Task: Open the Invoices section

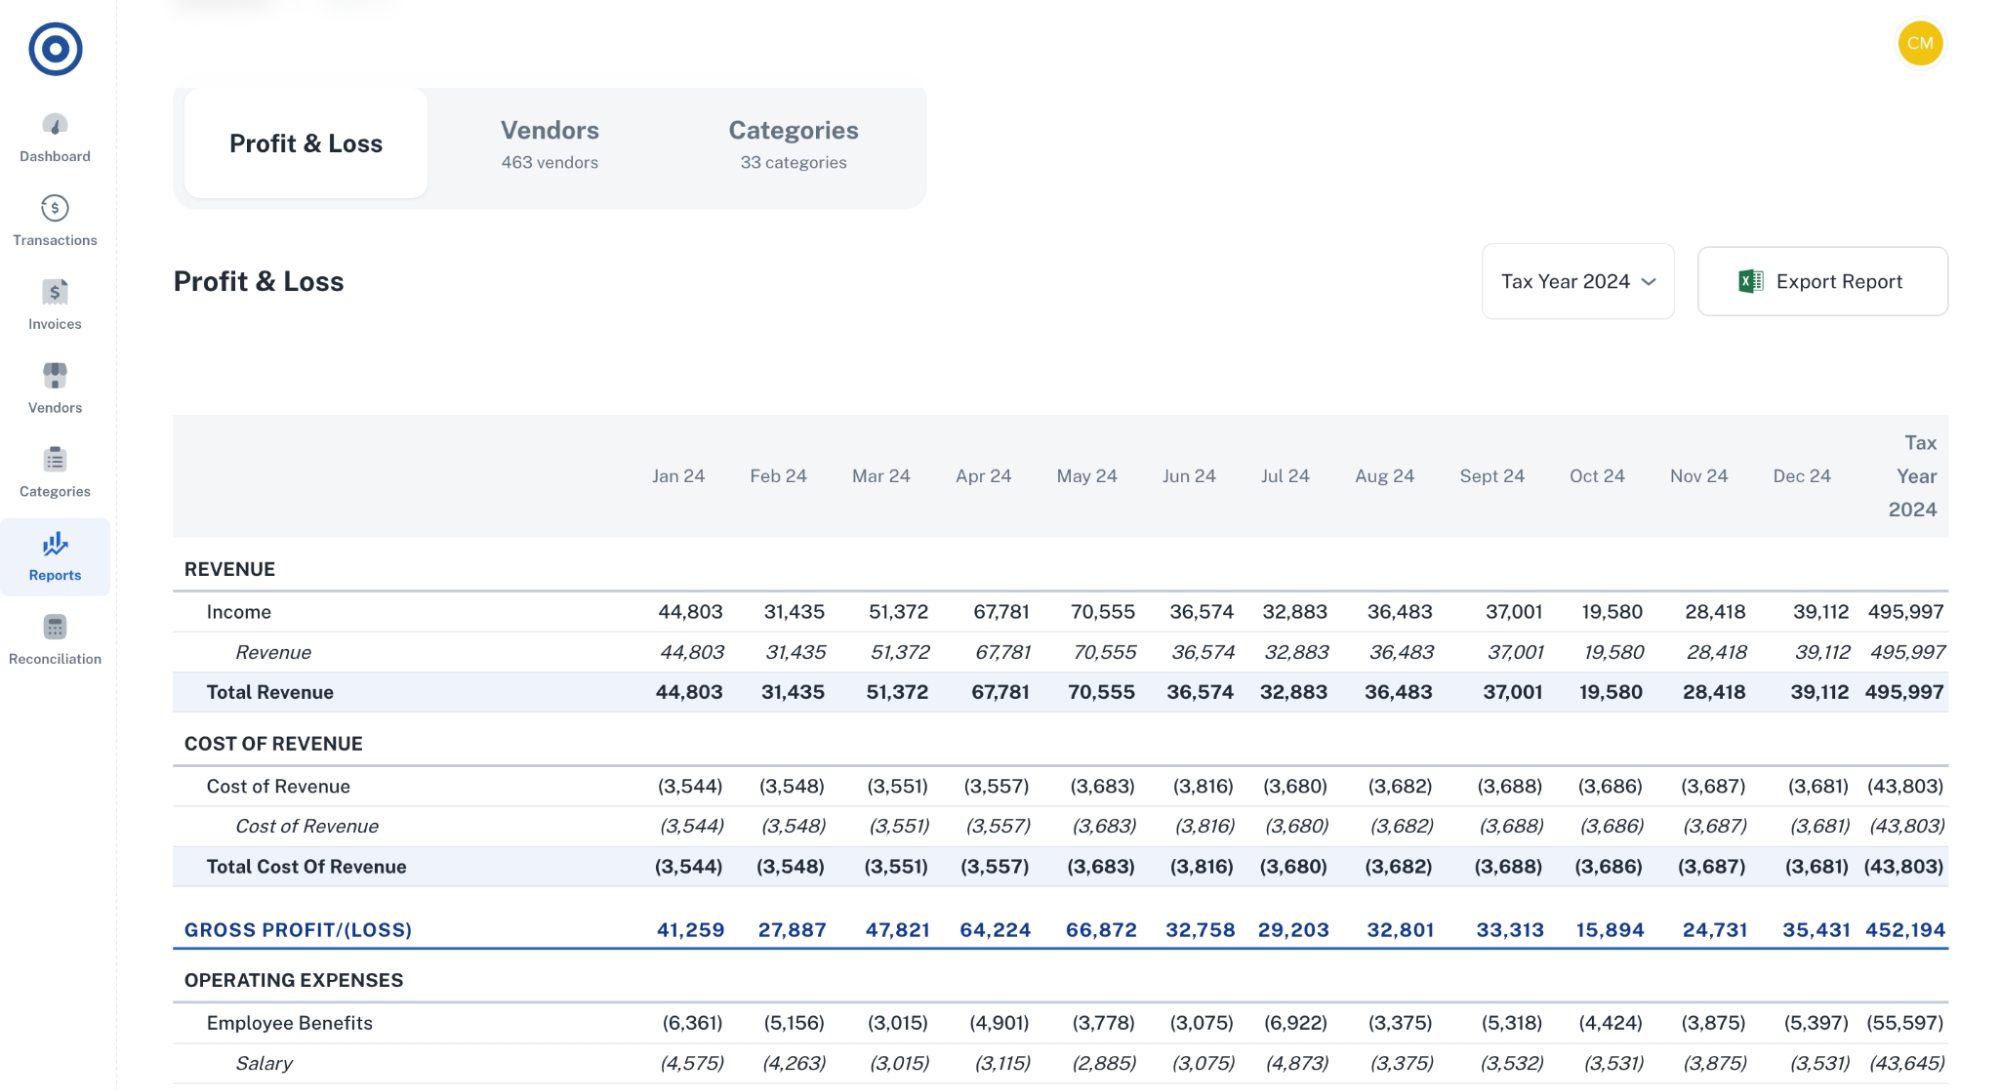Action: 55,305
